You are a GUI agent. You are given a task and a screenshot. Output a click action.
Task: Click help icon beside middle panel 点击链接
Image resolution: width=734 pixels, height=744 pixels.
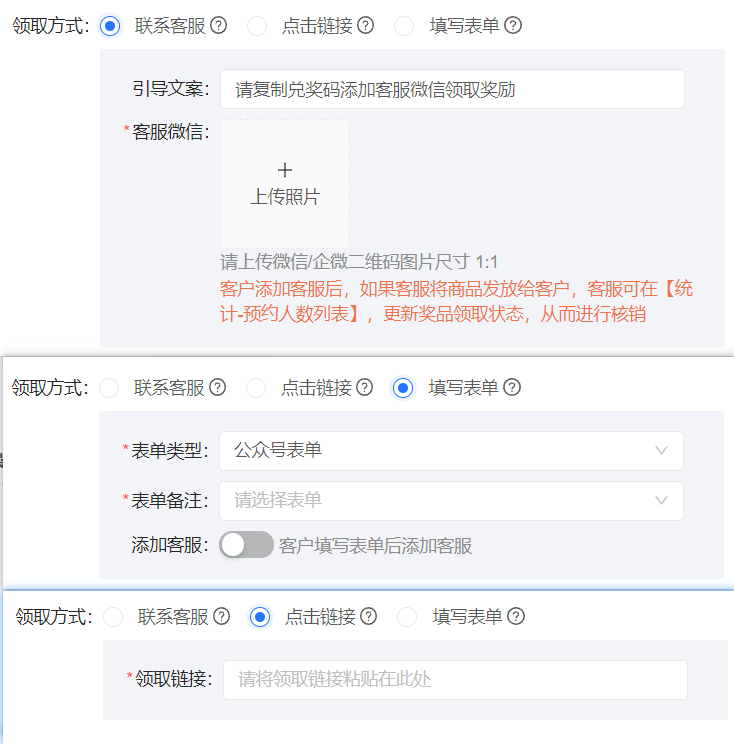click(364, 387)
